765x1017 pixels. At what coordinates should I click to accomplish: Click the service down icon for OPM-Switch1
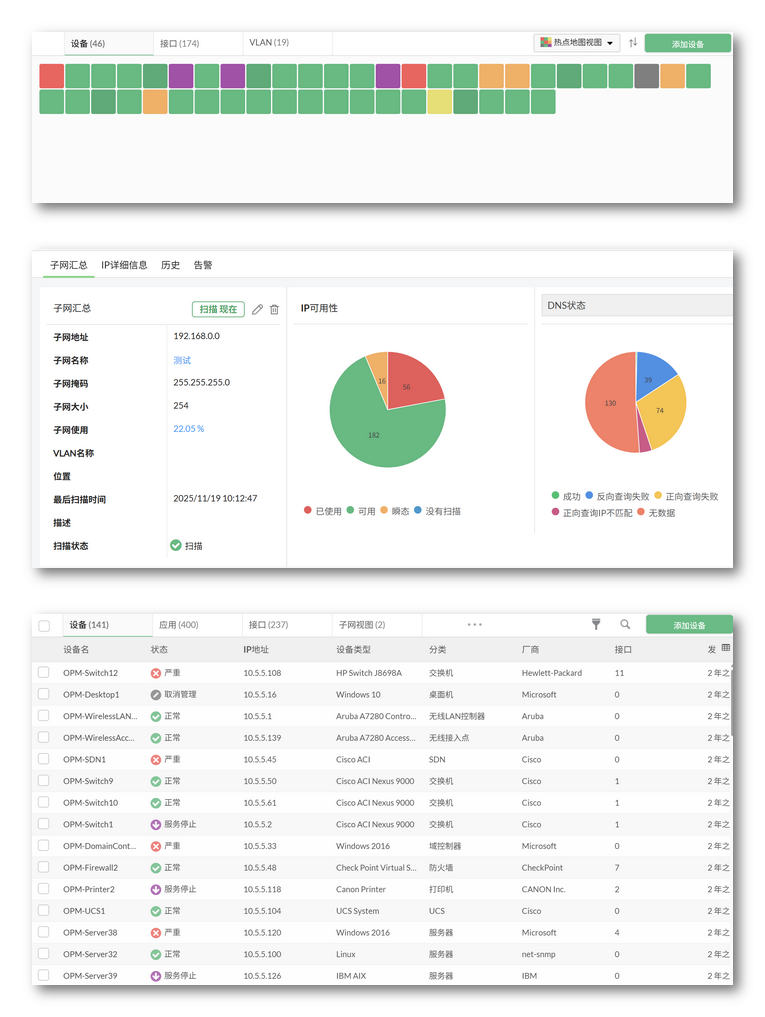tap(156, 825)
